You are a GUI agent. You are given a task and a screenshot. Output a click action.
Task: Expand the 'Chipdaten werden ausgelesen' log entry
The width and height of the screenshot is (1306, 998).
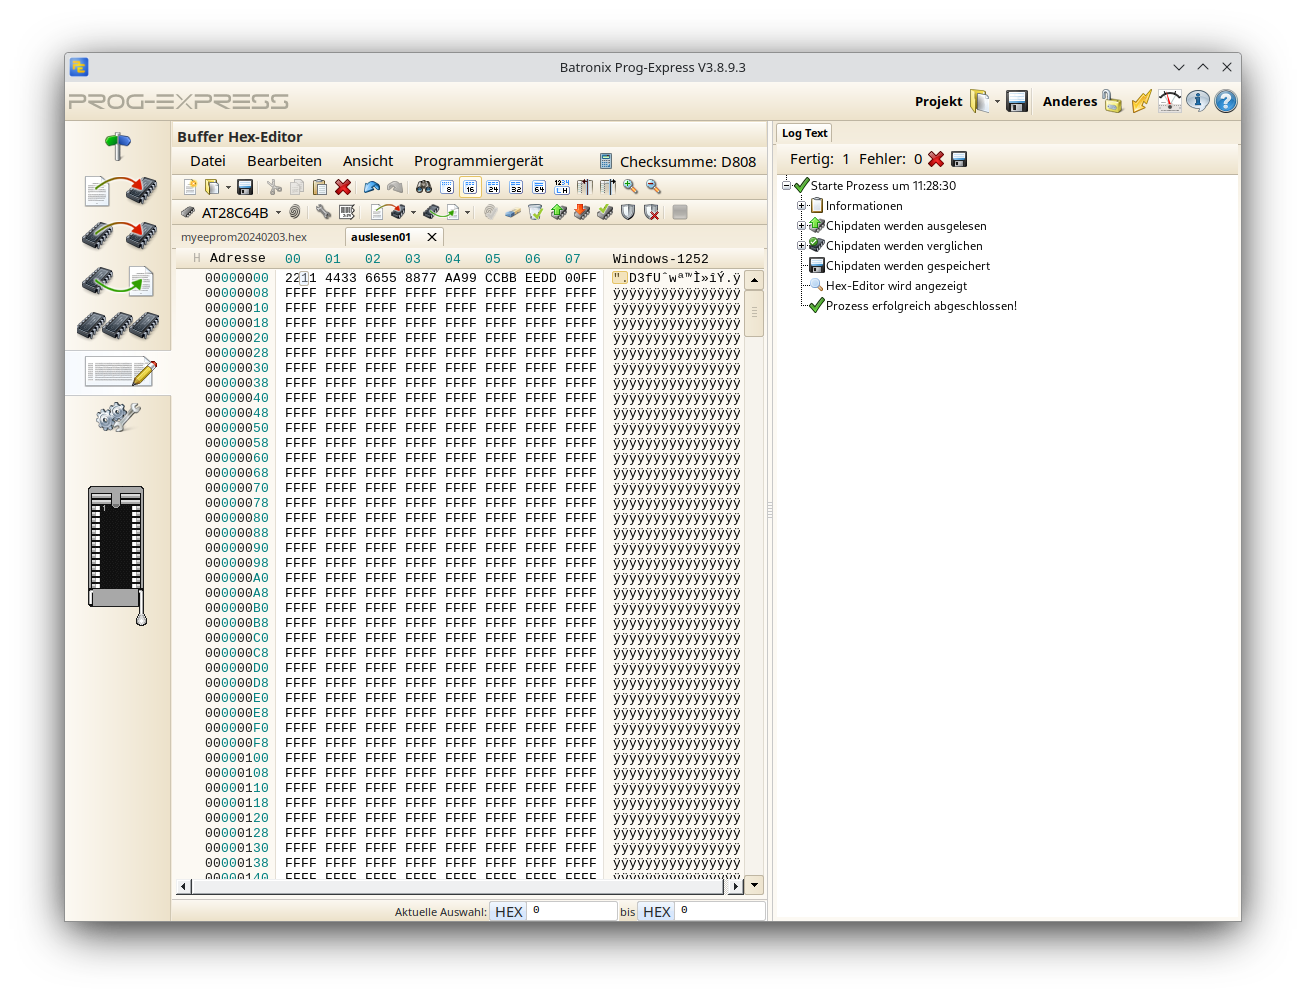pos(802,225)
